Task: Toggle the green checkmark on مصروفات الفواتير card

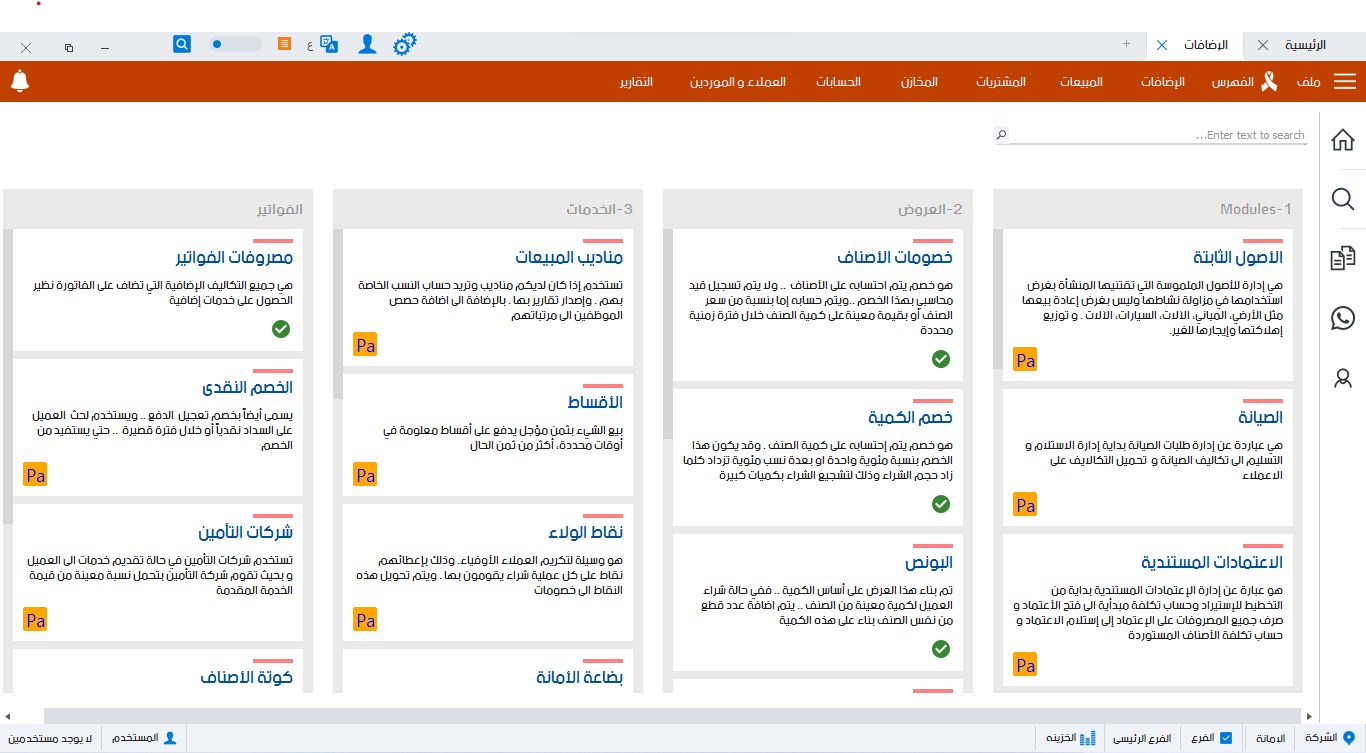Action: click(x=281, y=329)
